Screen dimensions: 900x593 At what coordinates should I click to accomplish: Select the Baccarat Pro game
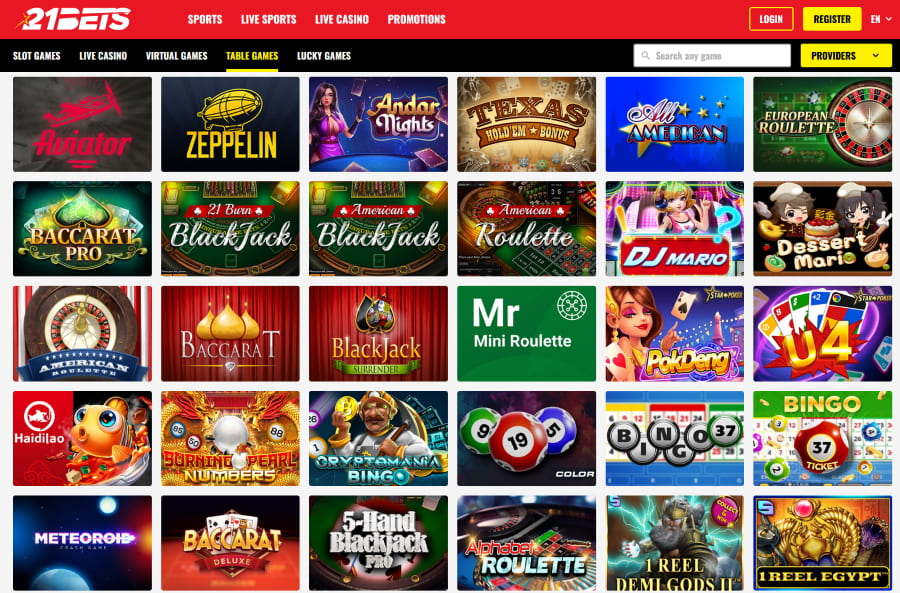(83, 229)
